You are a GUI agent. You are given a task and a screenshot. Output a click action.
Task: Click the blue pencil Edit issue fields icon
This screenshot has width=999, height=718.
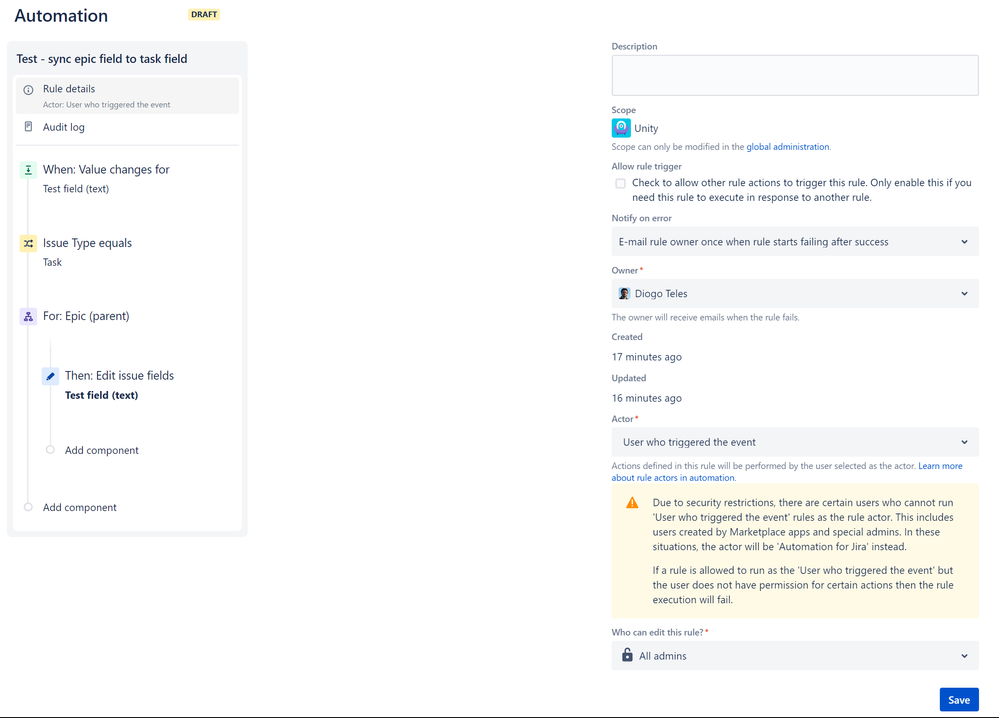click(50, 376)
